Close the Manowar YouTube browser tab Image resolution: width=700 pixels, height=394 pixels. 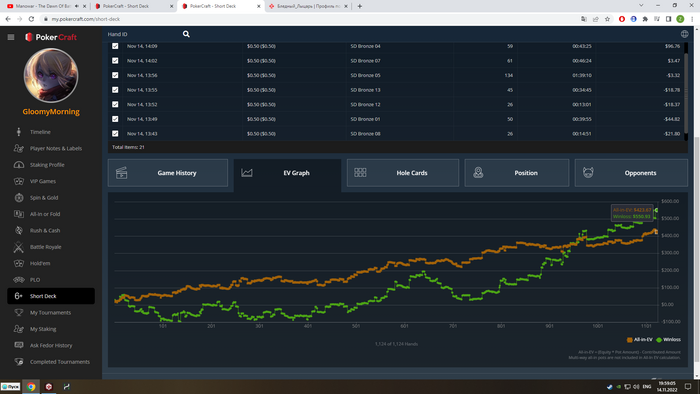[84, 6]
